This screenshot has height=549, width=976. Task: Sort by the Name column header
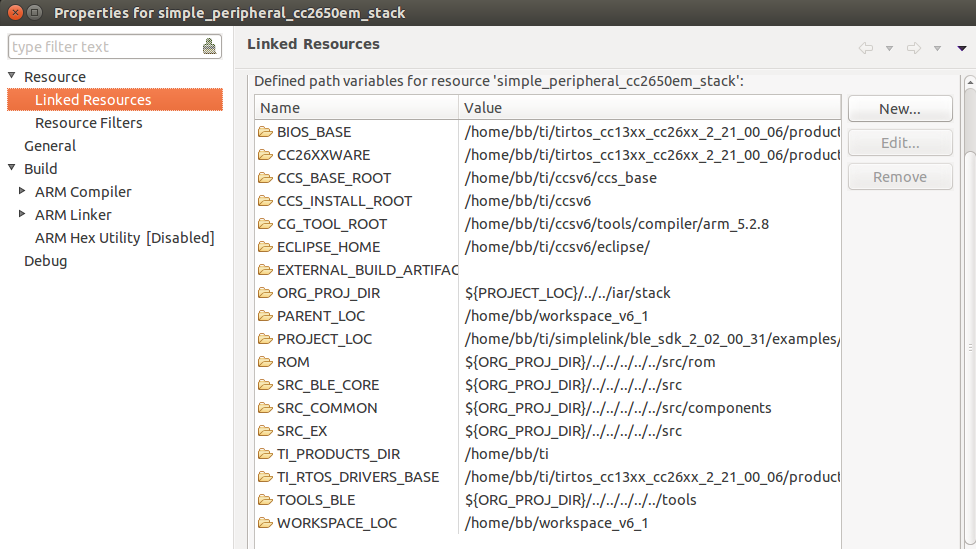[x=357, y=108]
